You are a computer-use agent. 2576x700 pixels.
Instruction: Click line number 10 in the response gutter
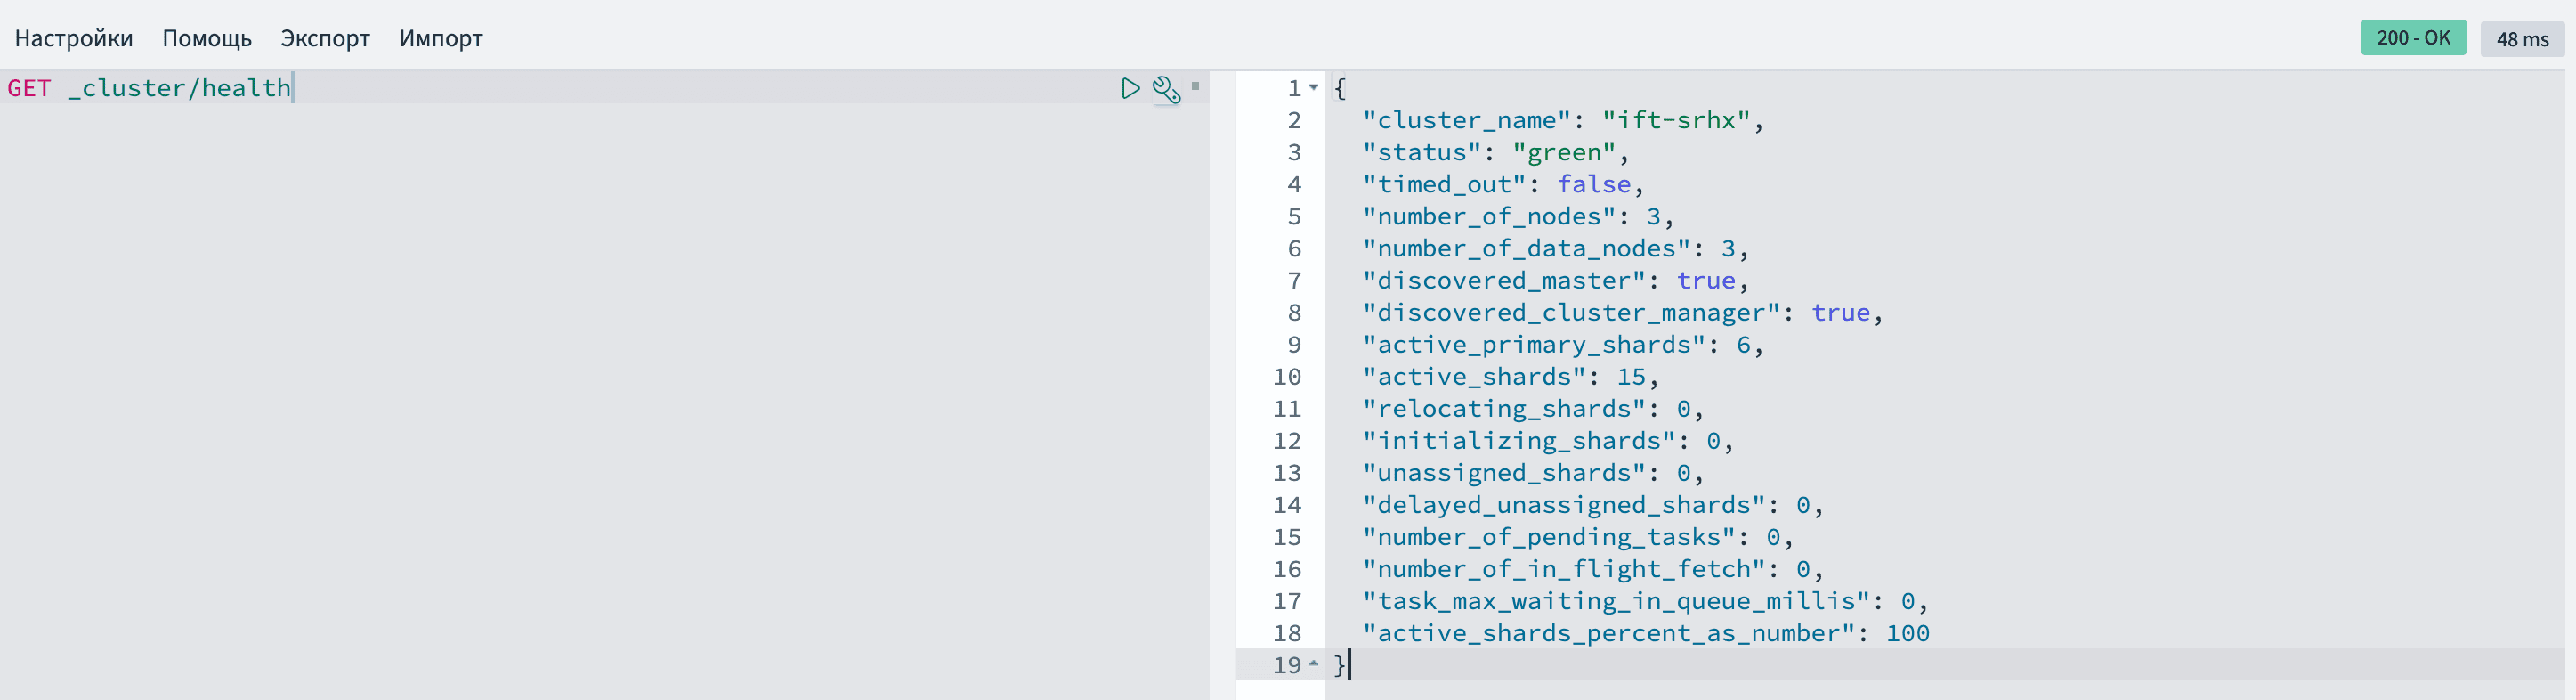[x=1286, y=377]
